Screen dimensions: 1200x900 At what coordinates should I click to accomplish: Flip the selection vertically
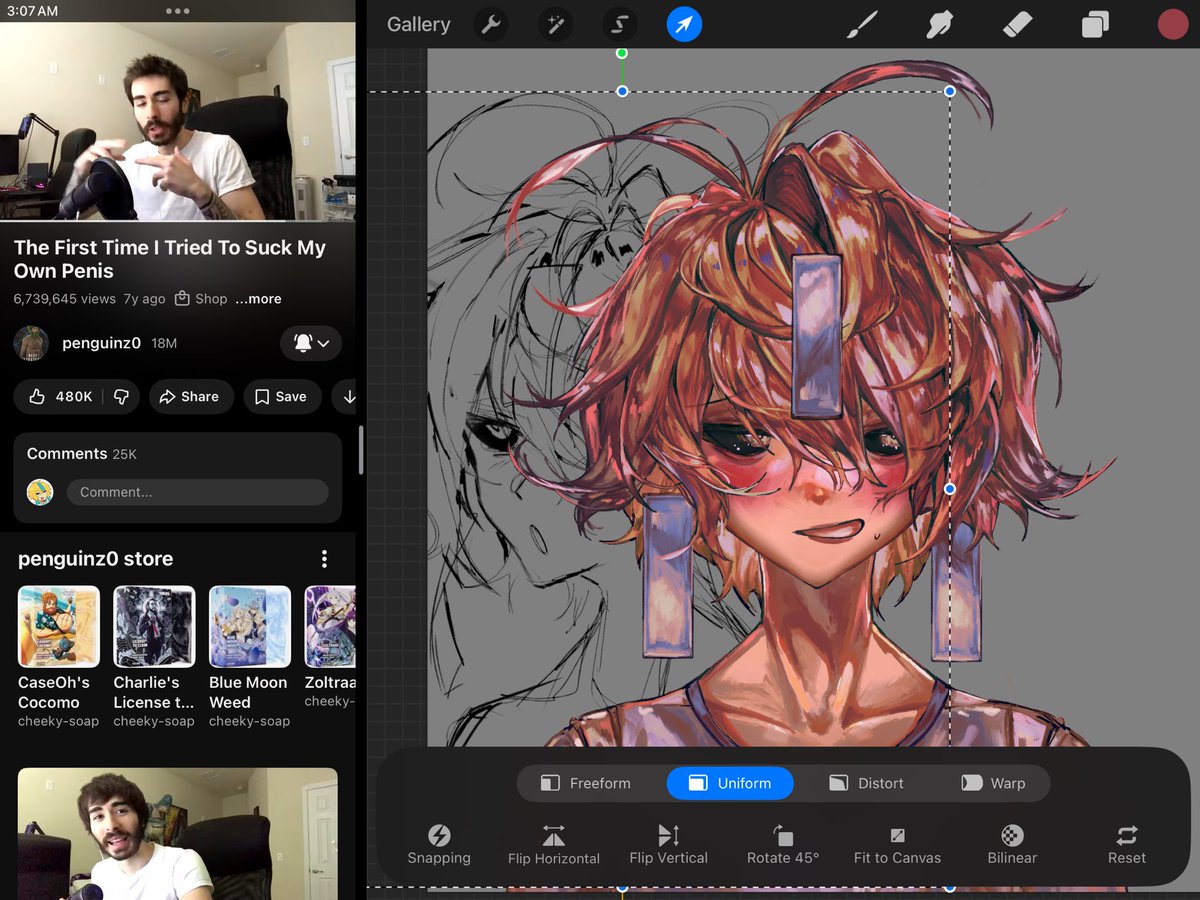click(669, 845)
